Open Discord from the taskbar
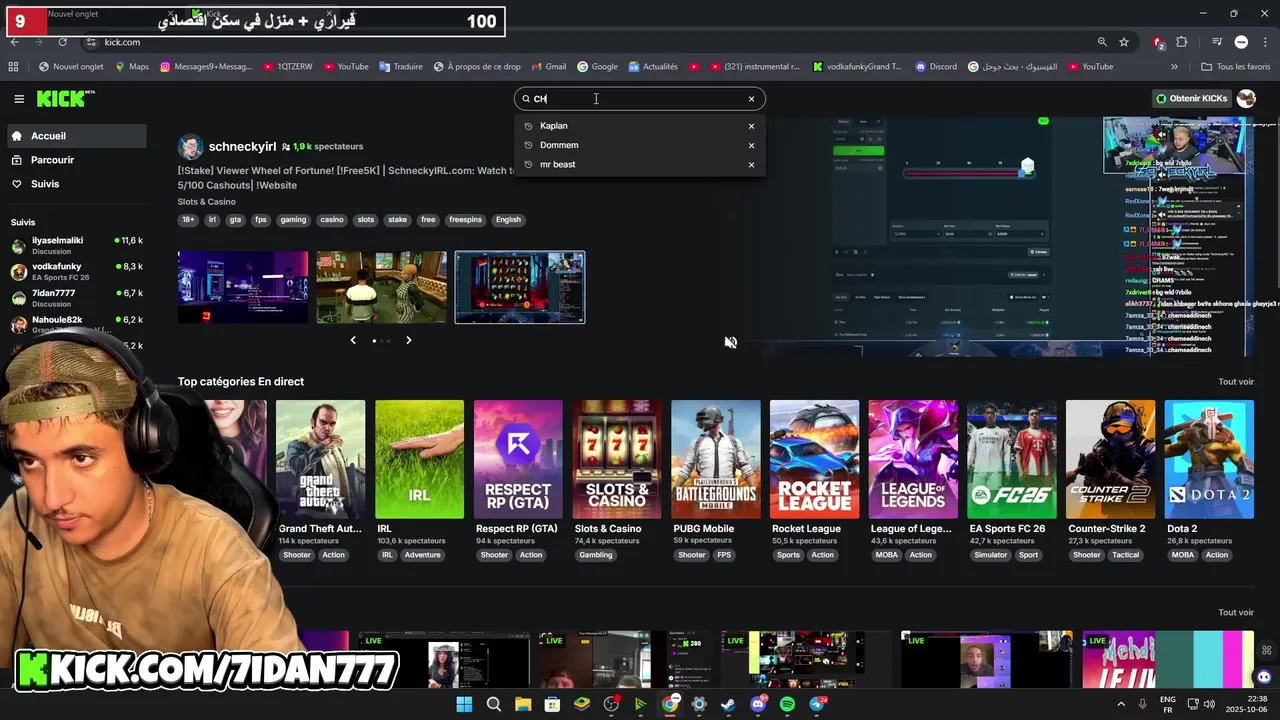1280x720 pixels. coord(758,704)
